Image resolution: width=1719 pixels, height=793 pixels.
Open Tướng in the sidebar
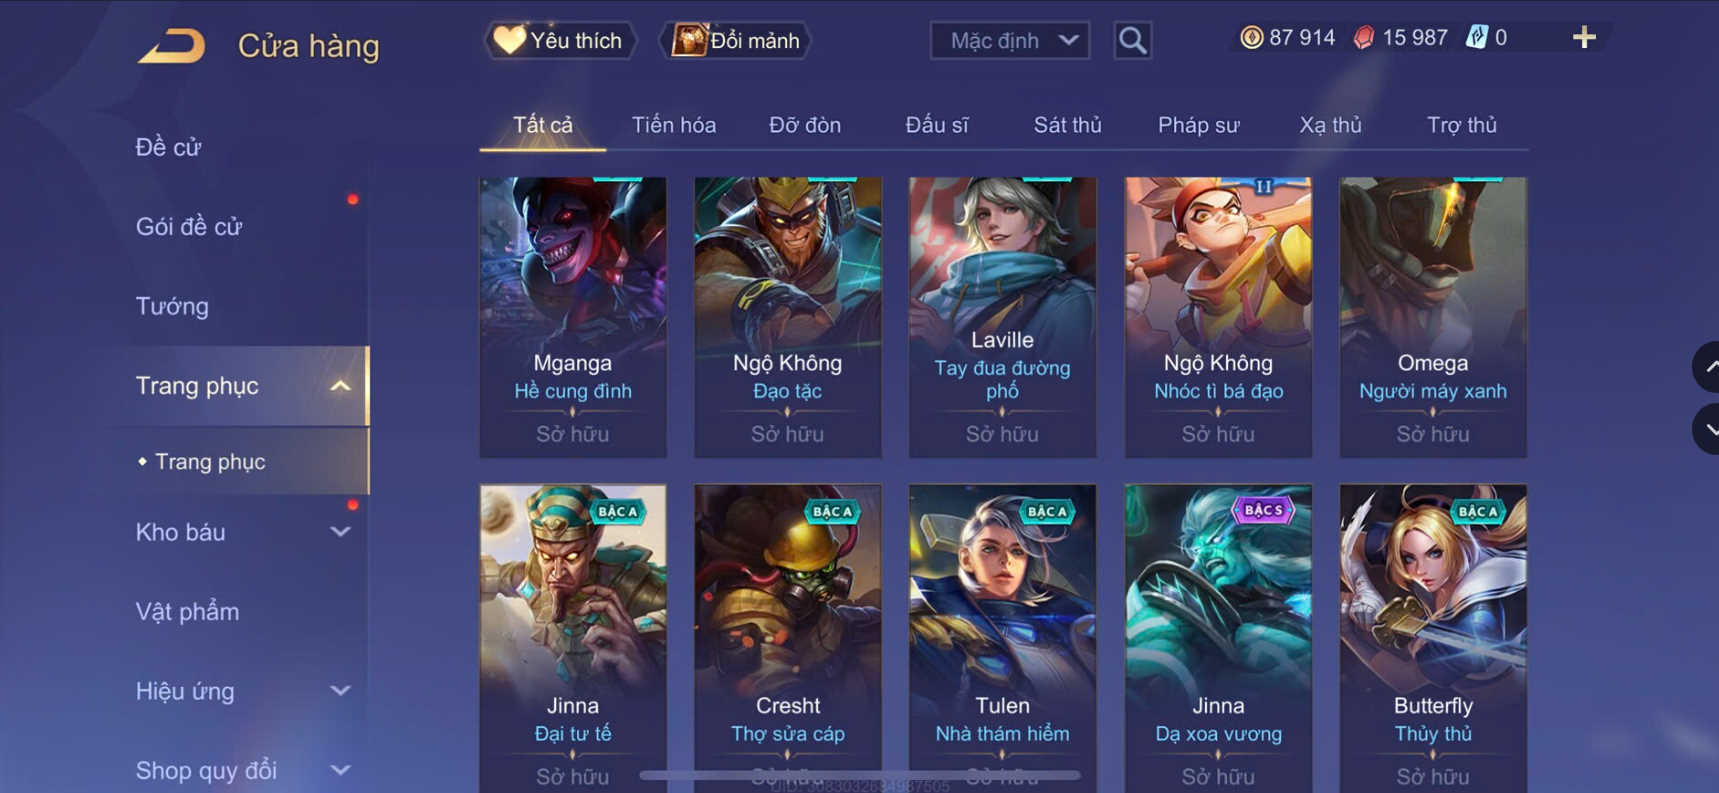point(172,306)
